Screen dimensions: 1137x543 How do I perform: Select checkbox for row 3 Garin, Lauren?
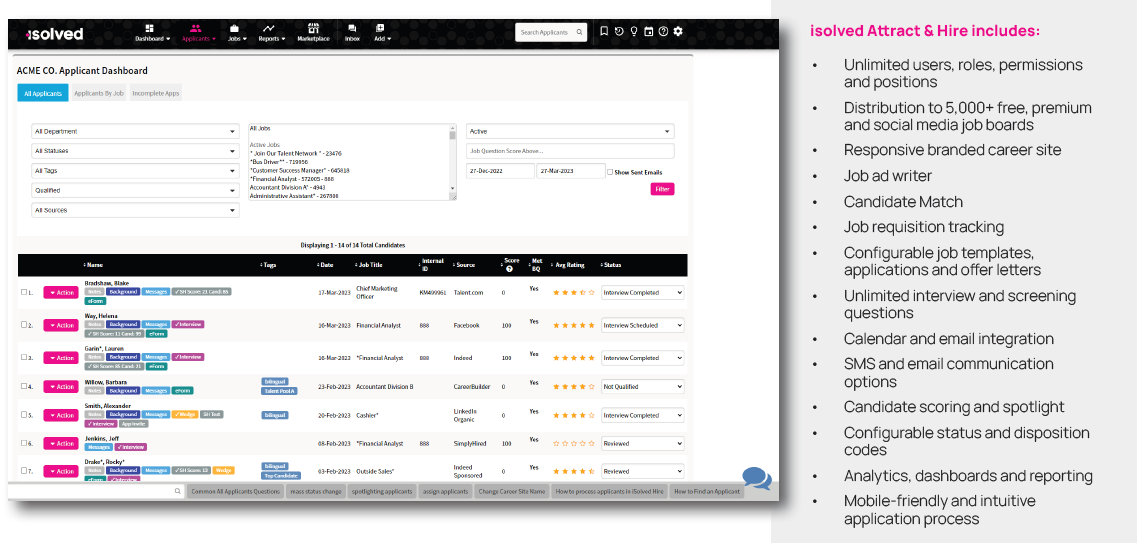click(24, 357)
